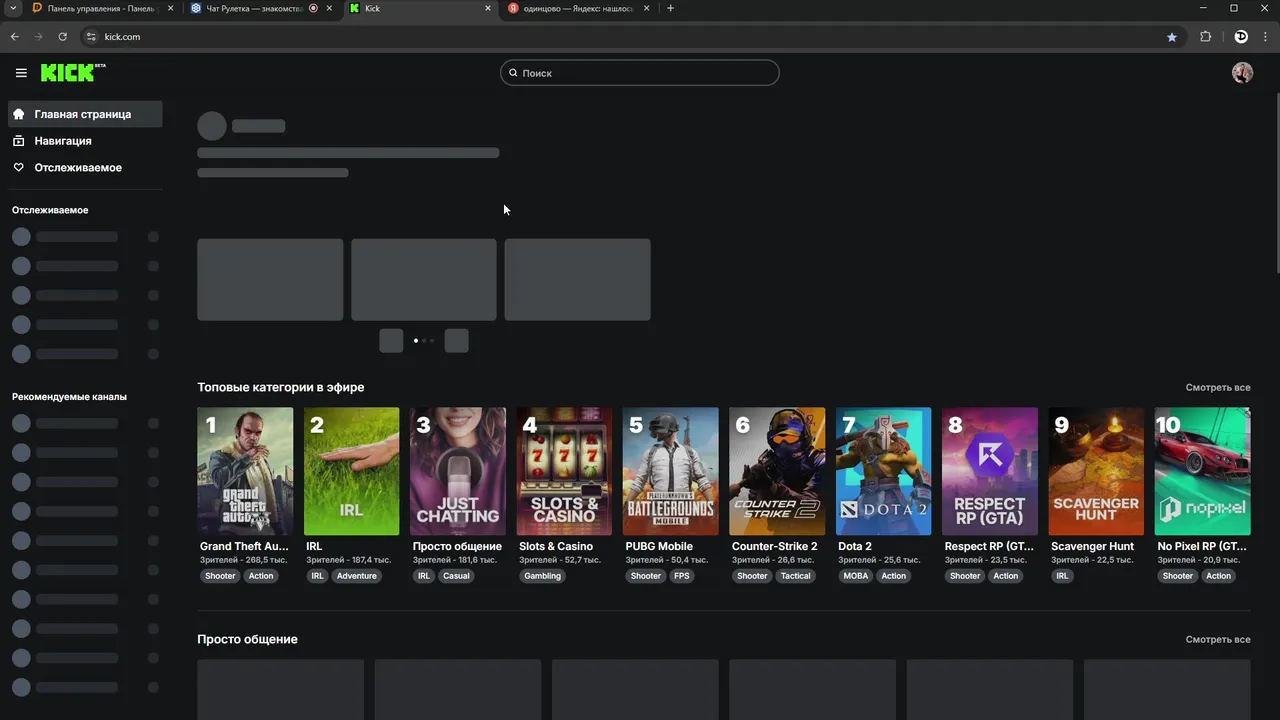The width and height of the screenshot is (1280, 720).
Task: Click the Топовые категории в эфире heading
Action: pyautogui.click(x=281, y=387)
